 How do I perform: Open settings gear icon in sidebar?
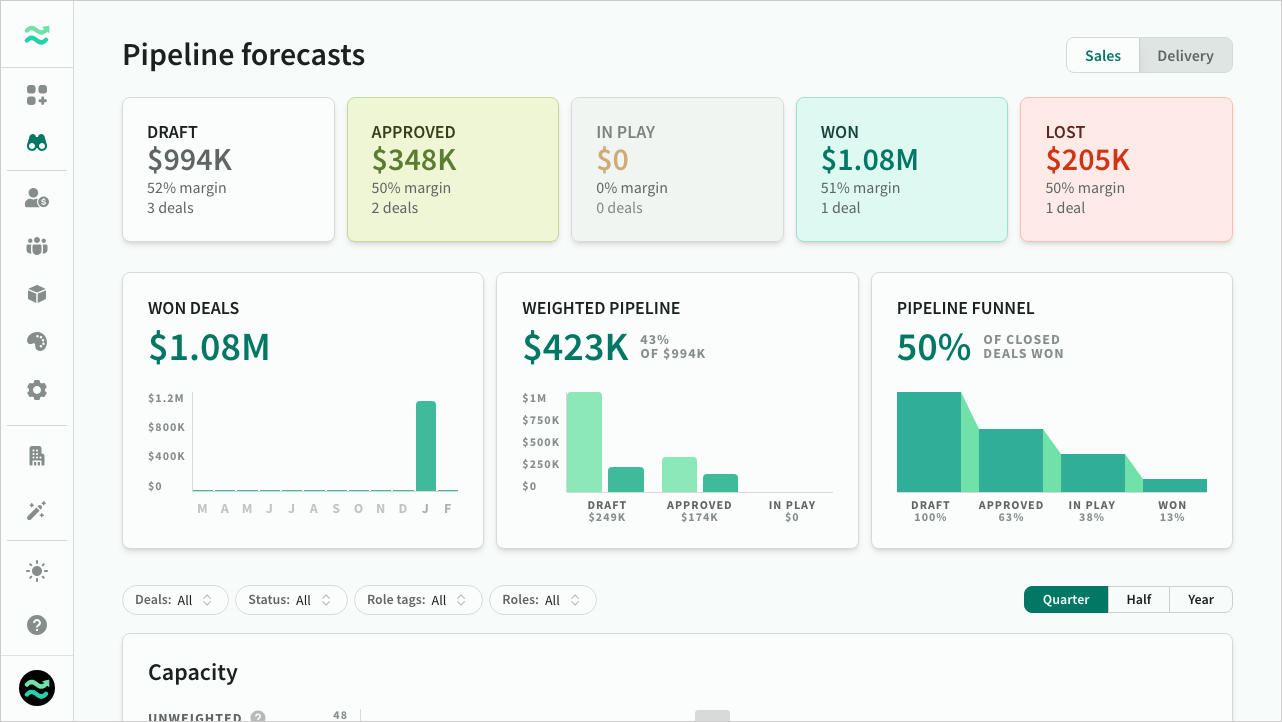(37, 390)
